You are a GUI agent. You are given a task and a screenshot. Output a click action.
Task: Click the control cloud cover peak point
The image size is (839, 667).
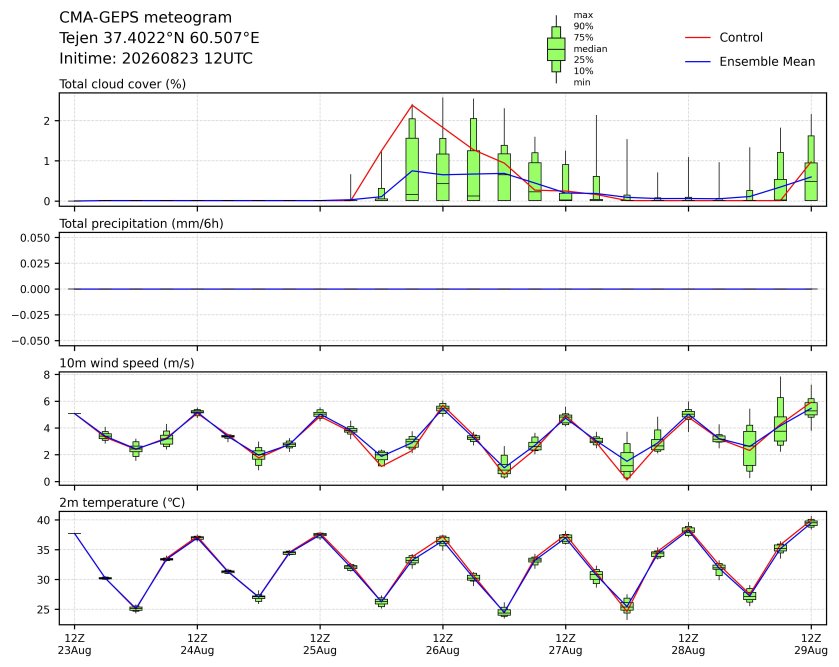(x=412, y=105)
